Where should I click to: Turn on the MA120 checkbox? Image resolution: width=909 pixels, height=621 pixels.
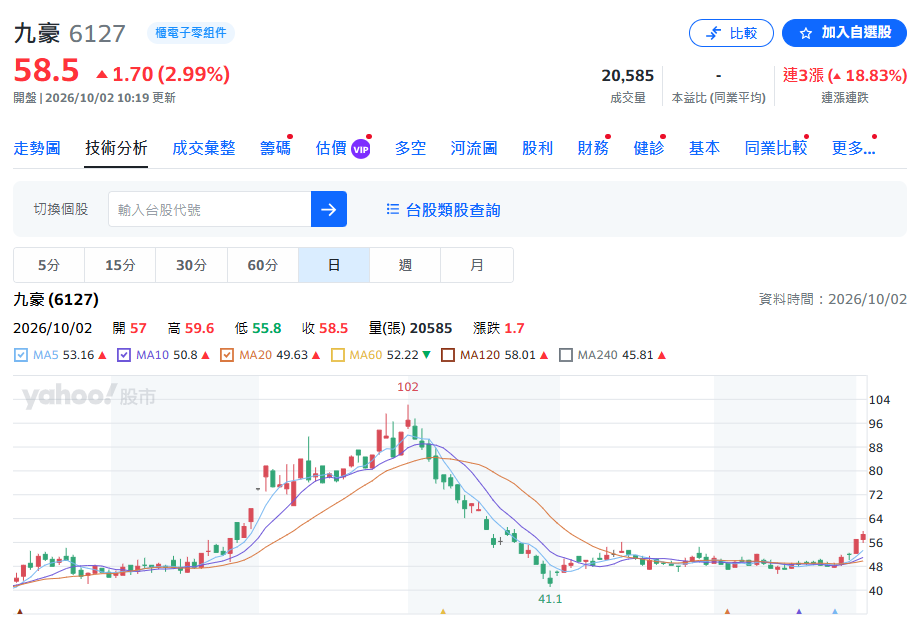pos(448,355)
